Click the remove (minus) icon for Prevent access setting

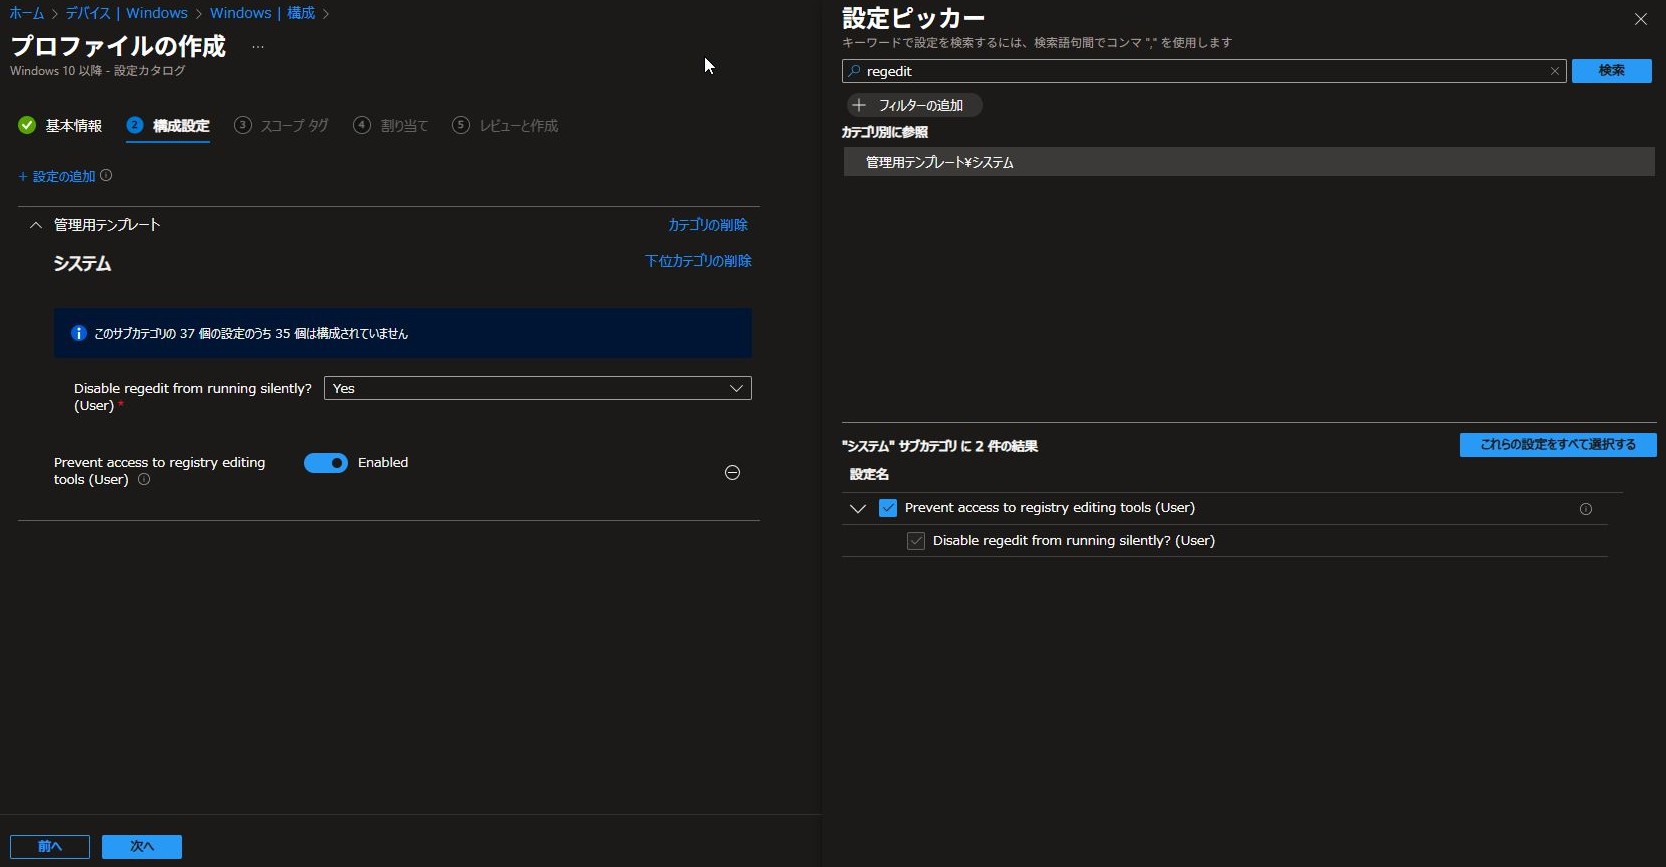point(732,473)
